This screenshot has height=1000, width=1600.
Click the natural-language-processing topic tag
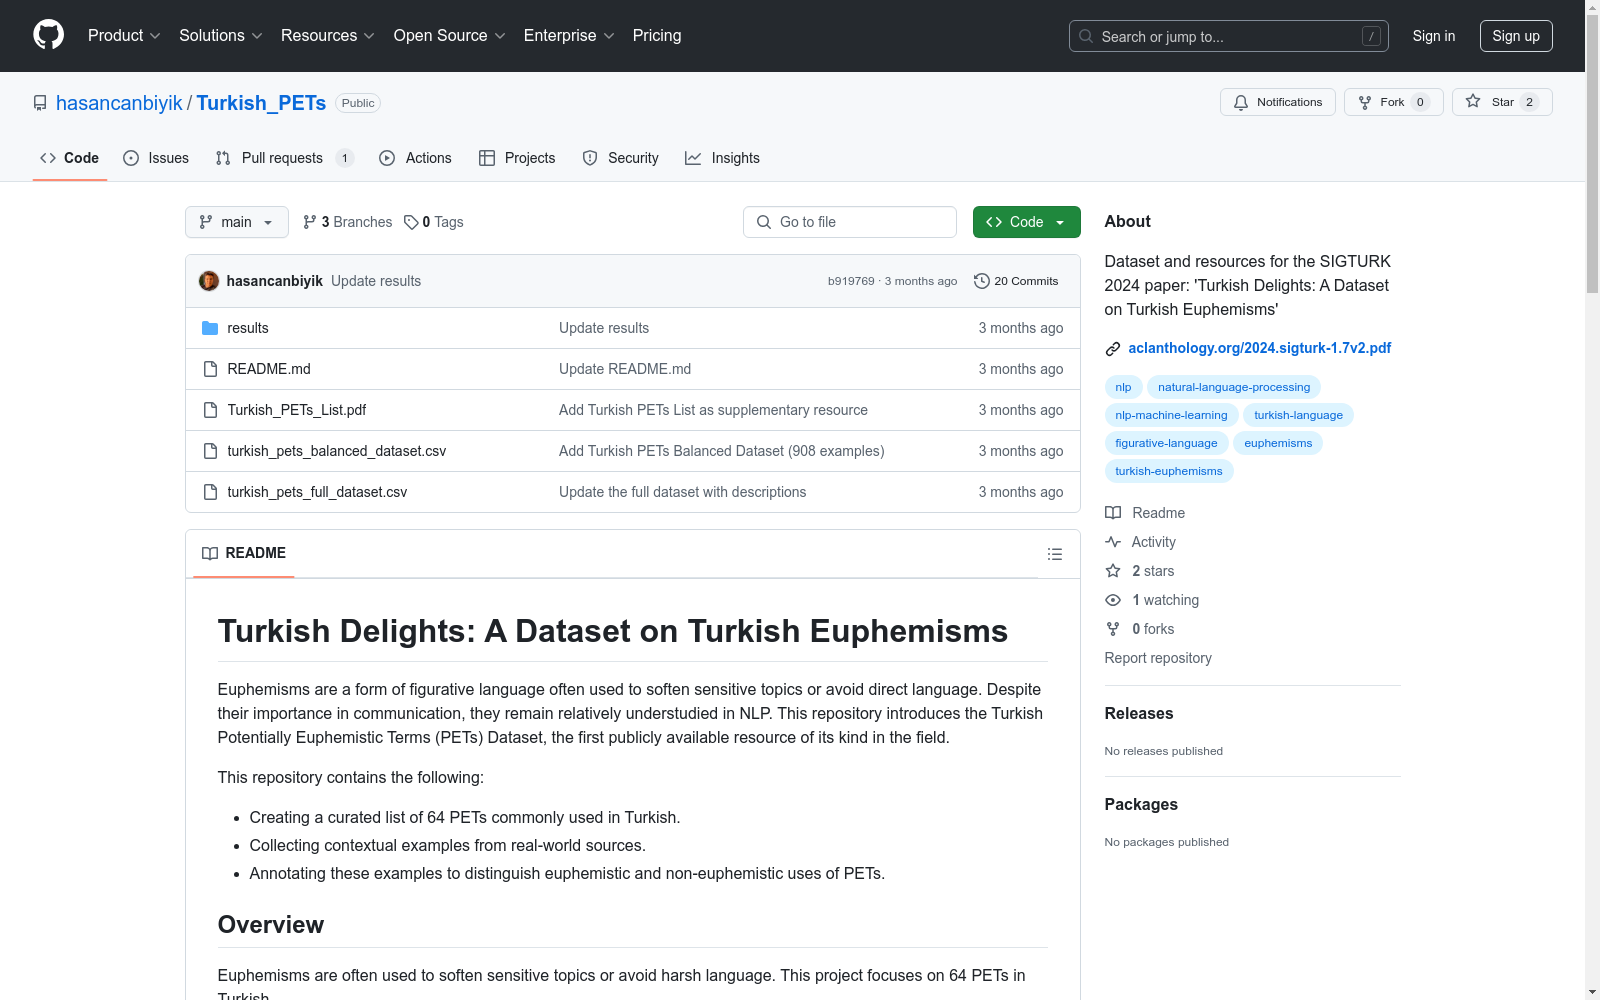click(x=1234, y=387)
